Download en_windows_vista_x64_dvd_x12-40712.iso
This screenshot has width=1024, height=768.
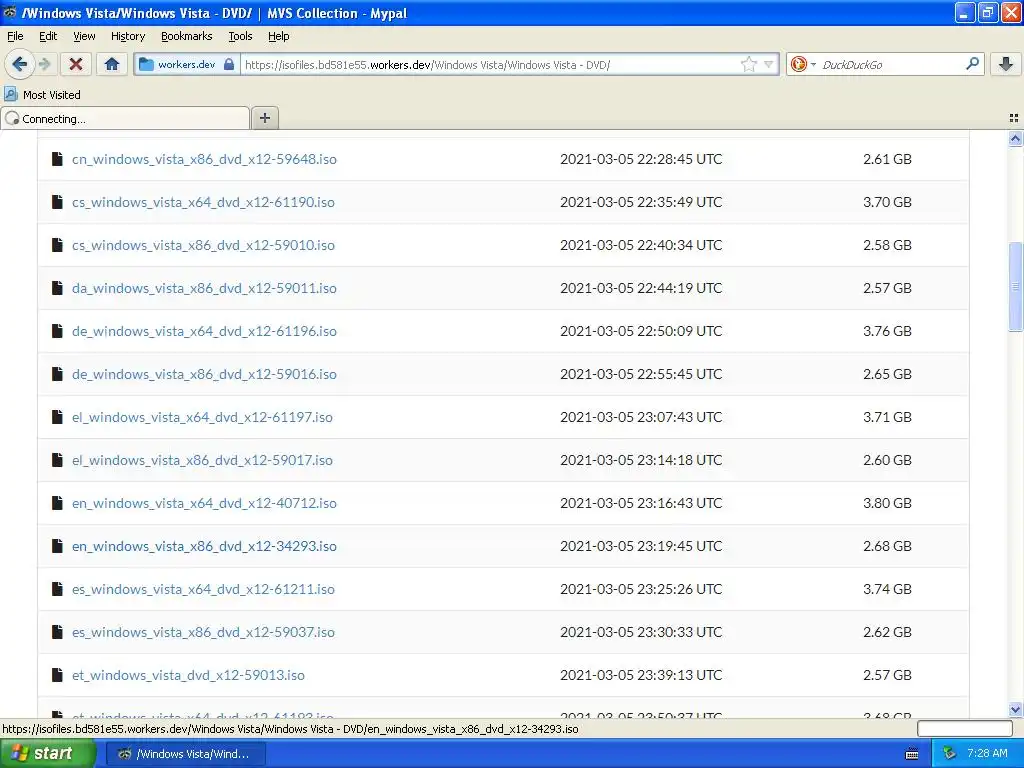pos(204,504)
